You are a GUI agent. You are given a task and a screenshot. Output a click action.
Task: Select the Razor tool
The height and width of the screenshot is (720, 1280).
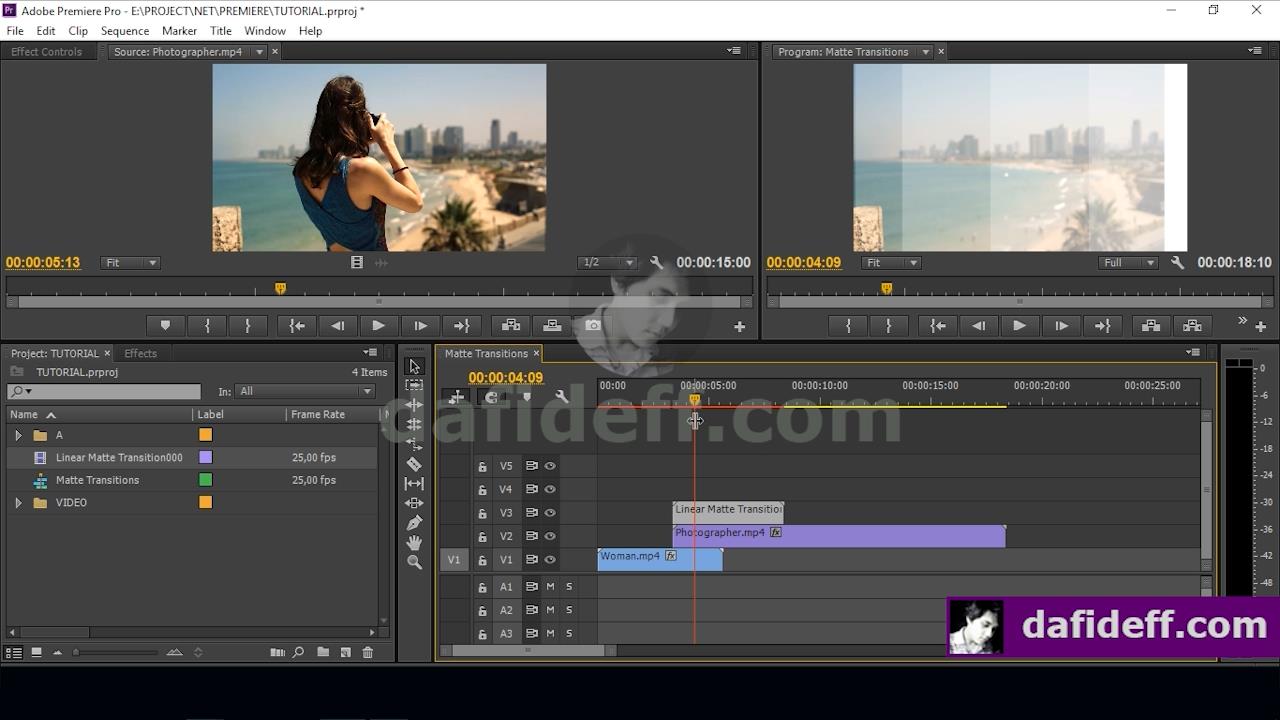point(414,464)
